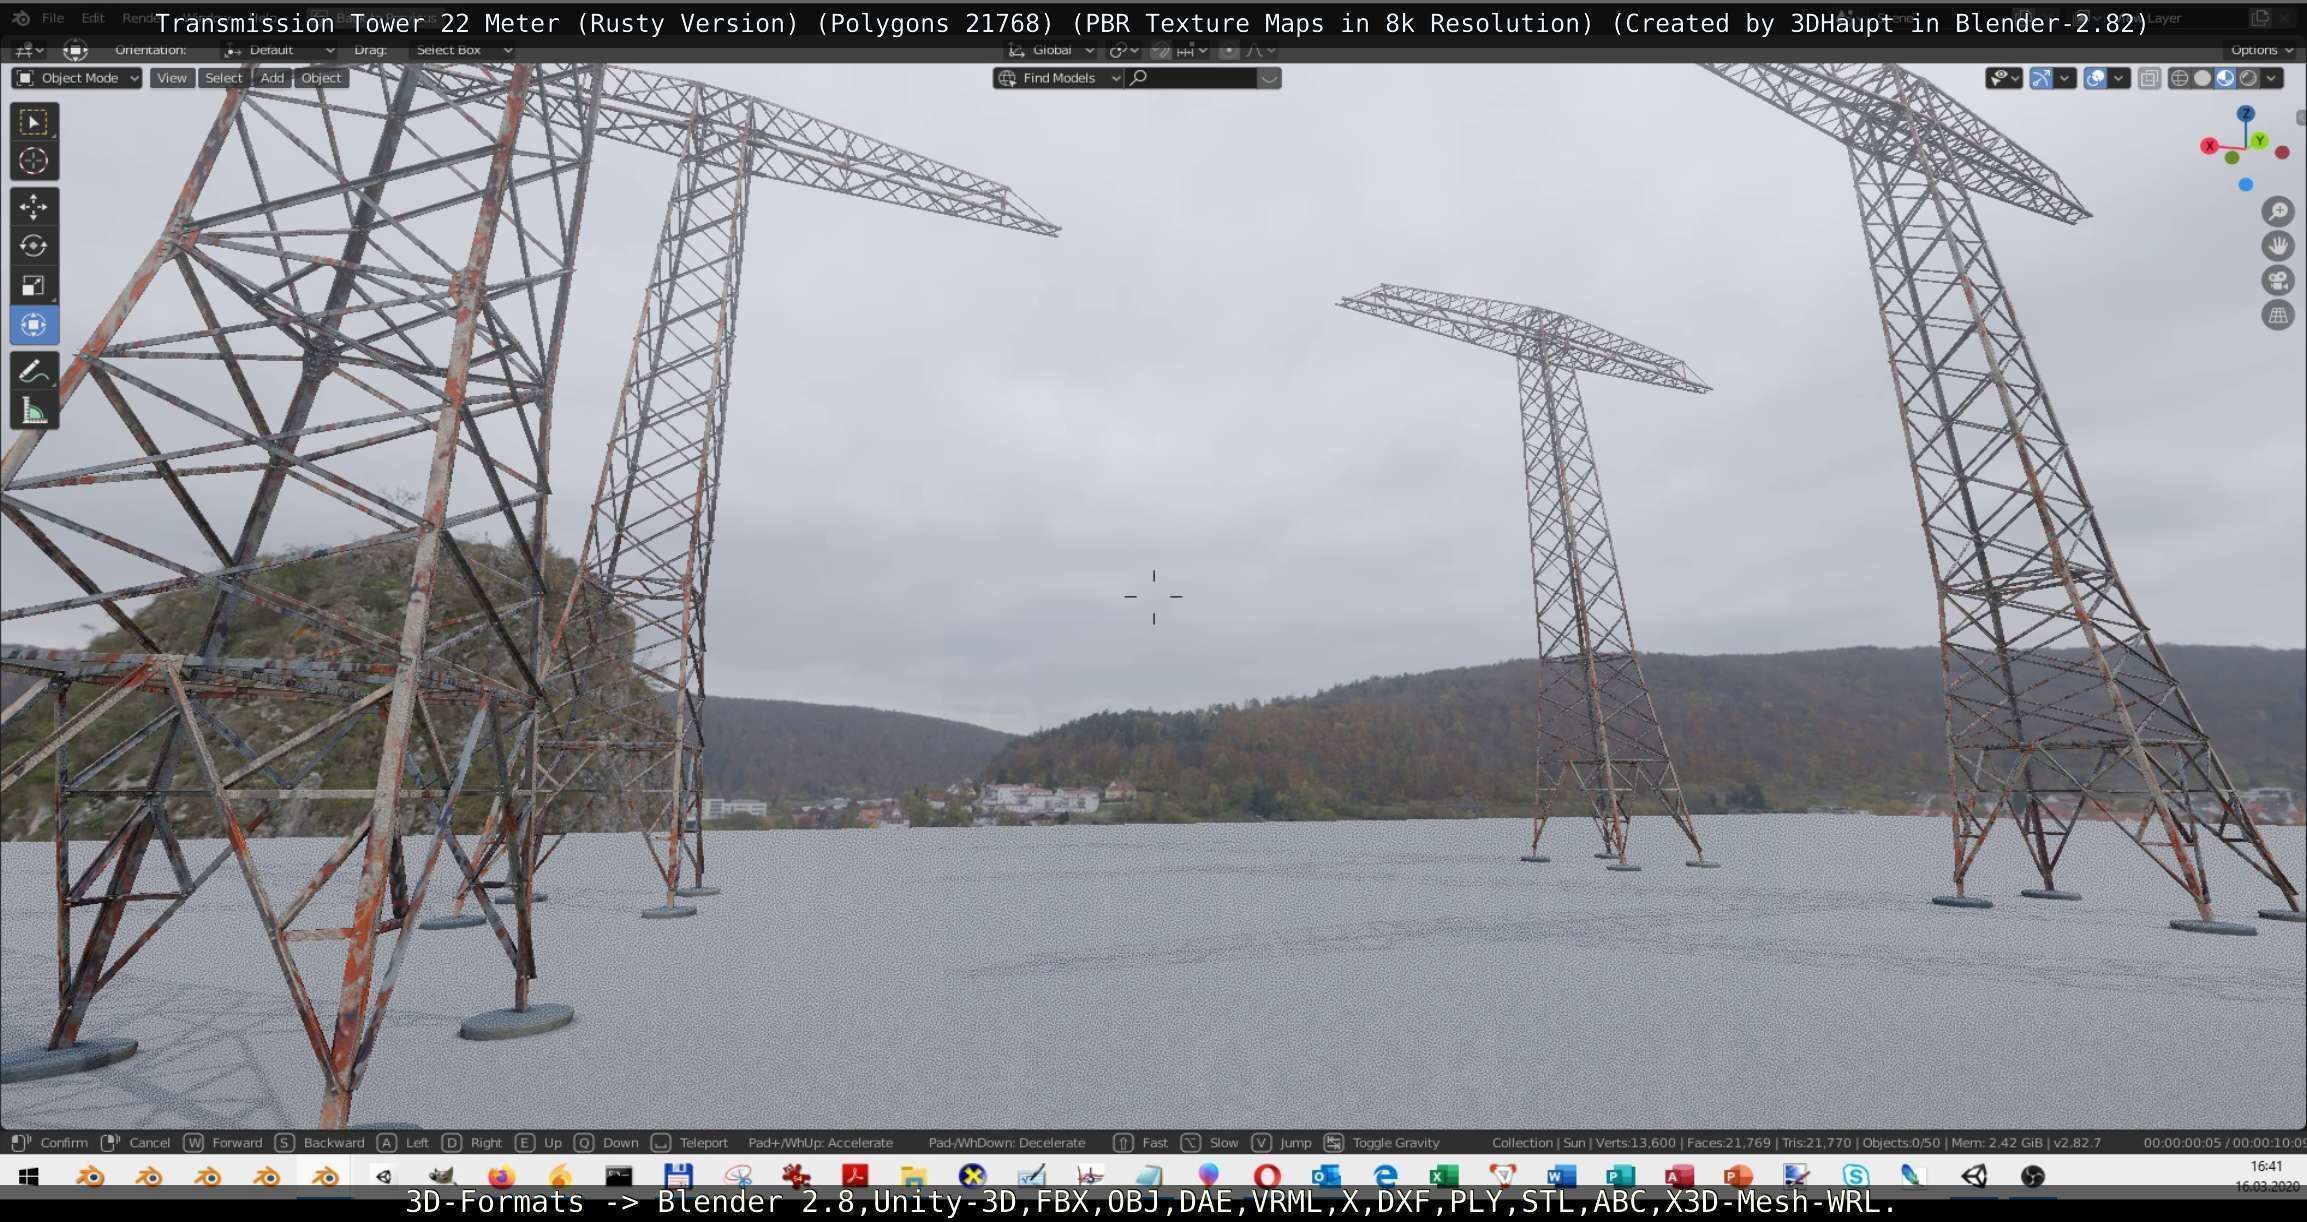Open the Edit menu
The height and width of the screenshot is (1222, 2307).
point(92,18)
